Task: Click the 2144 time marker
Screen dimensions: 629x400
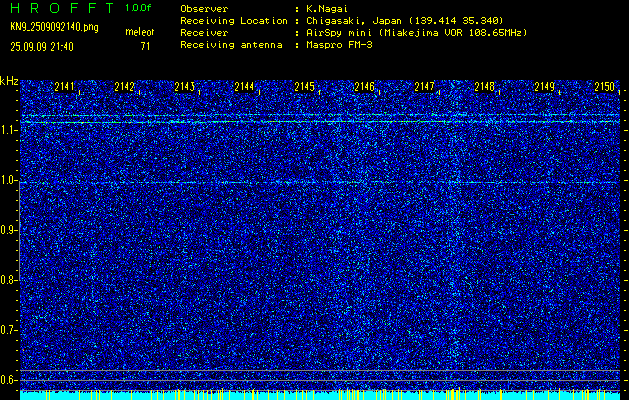Action: [x=245, y=87]
